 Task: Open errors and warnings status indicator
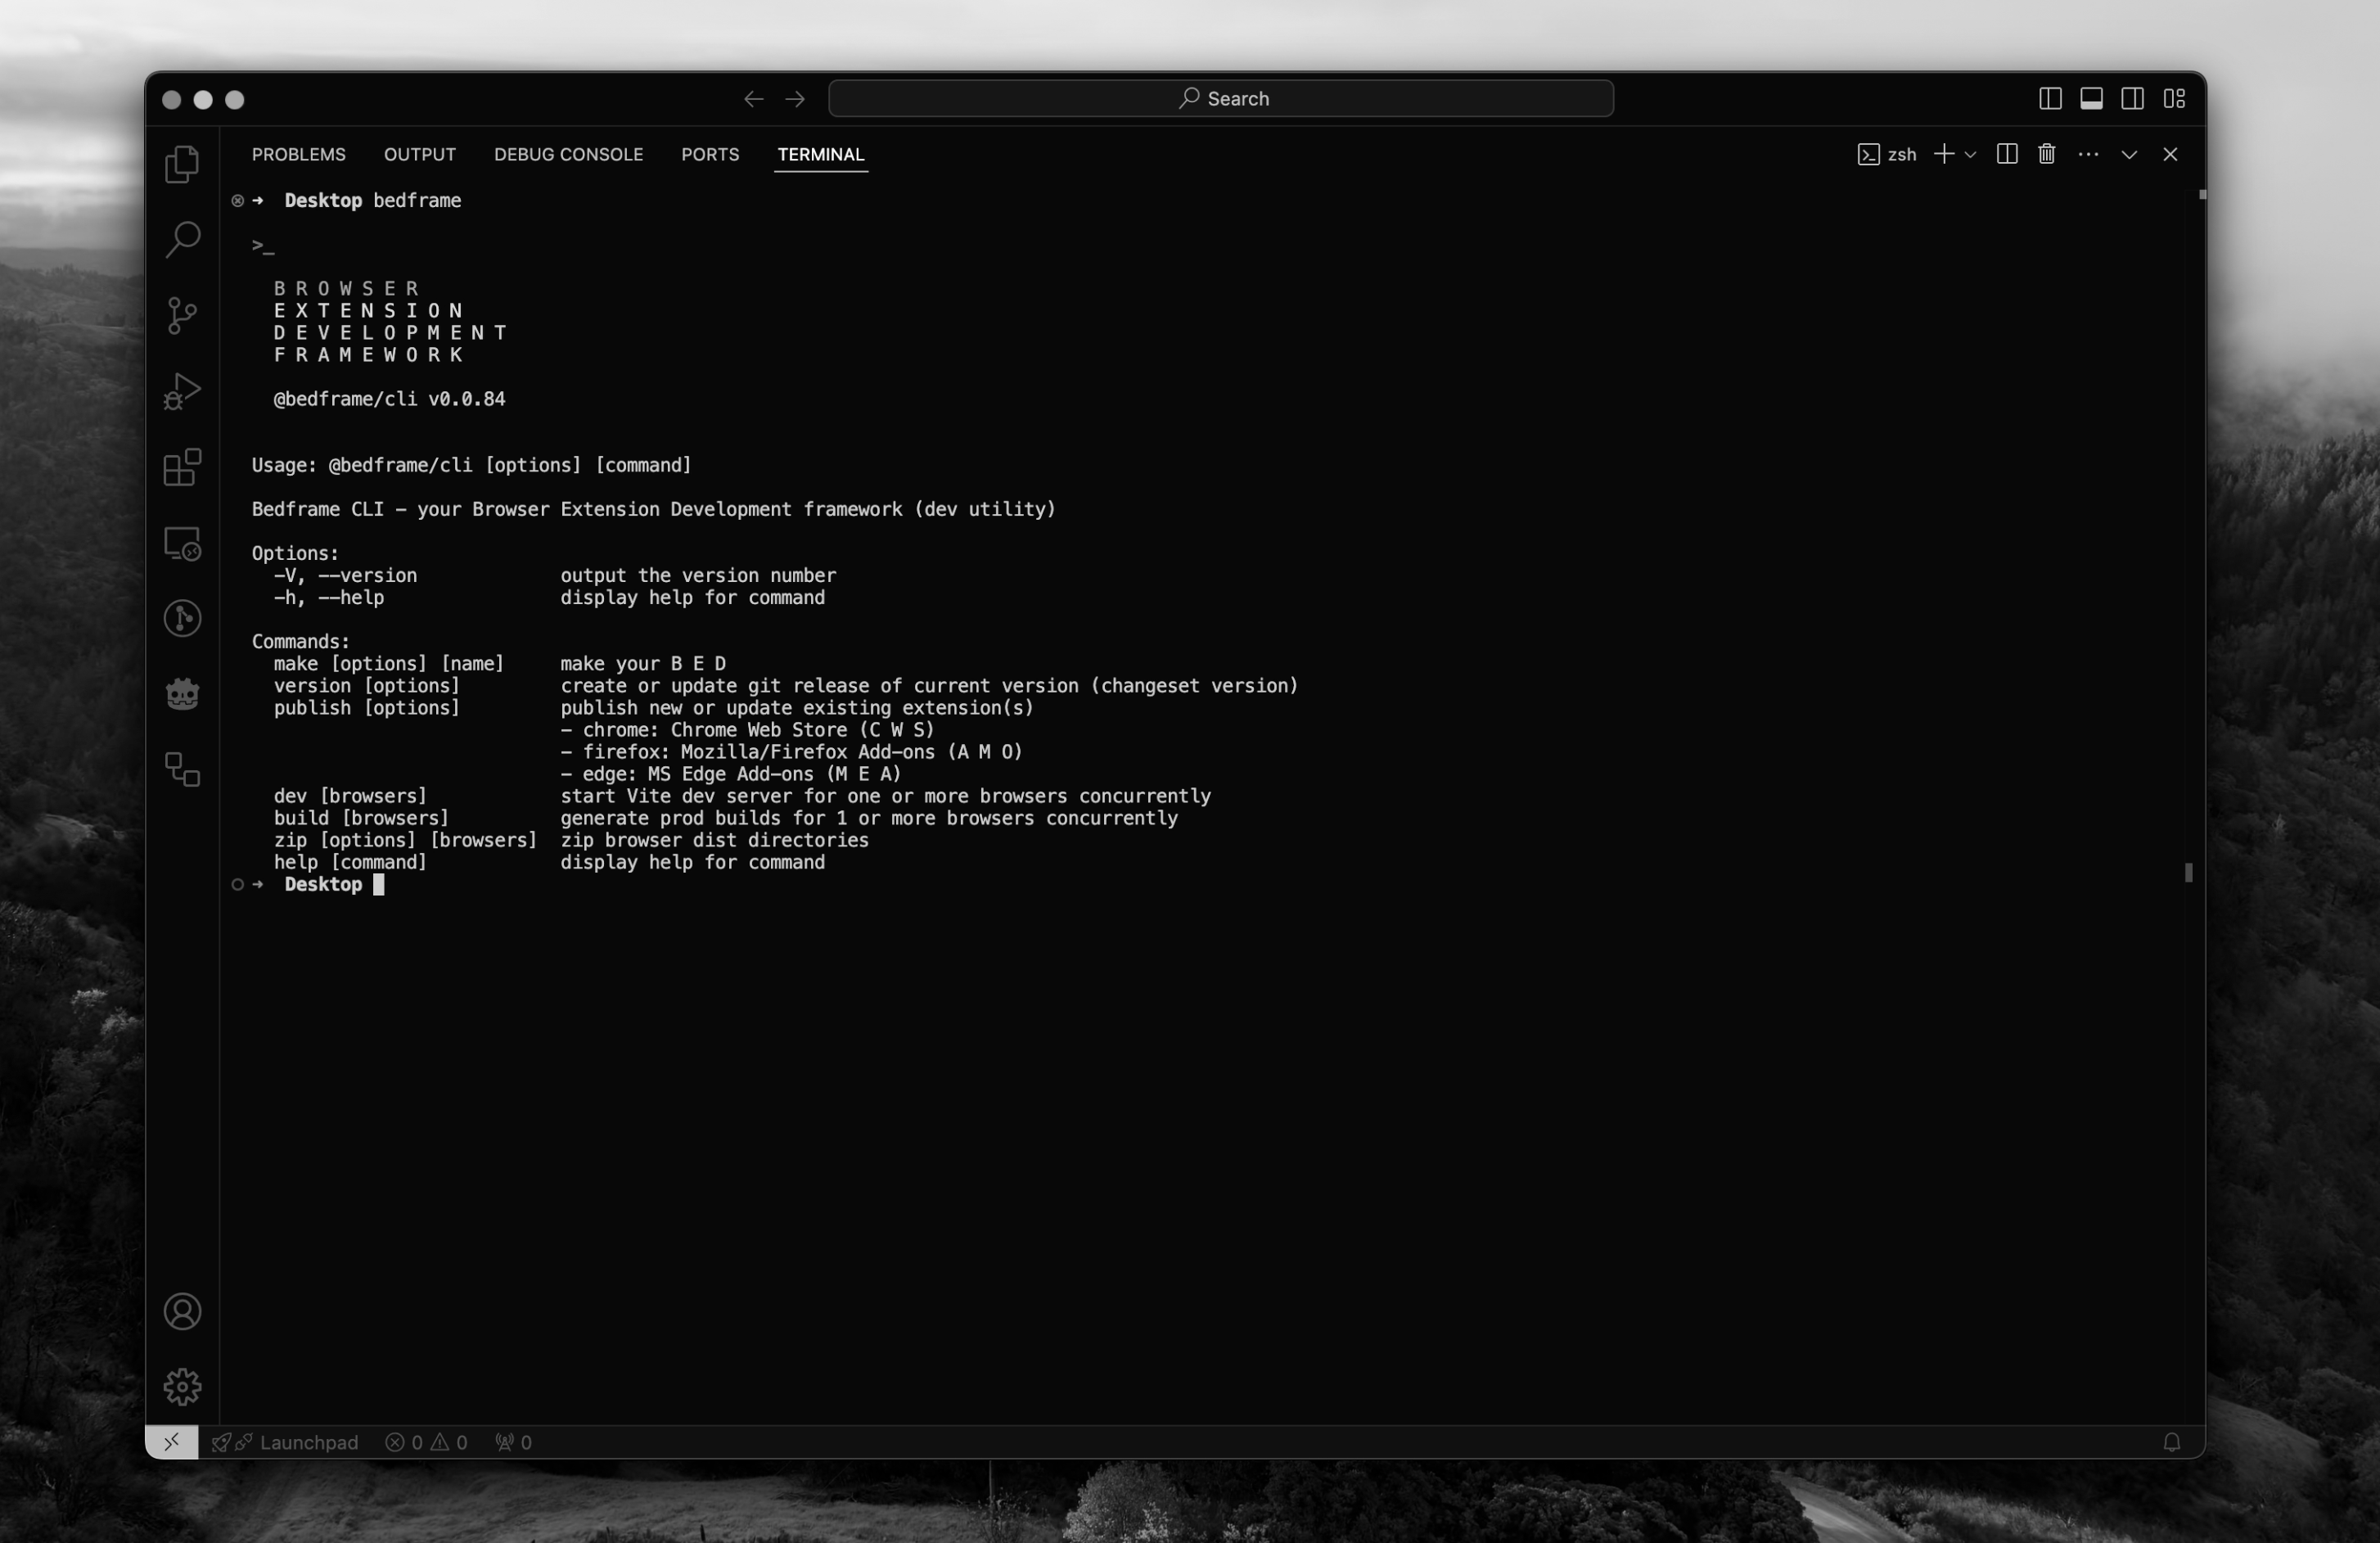tap(427, 1442)
